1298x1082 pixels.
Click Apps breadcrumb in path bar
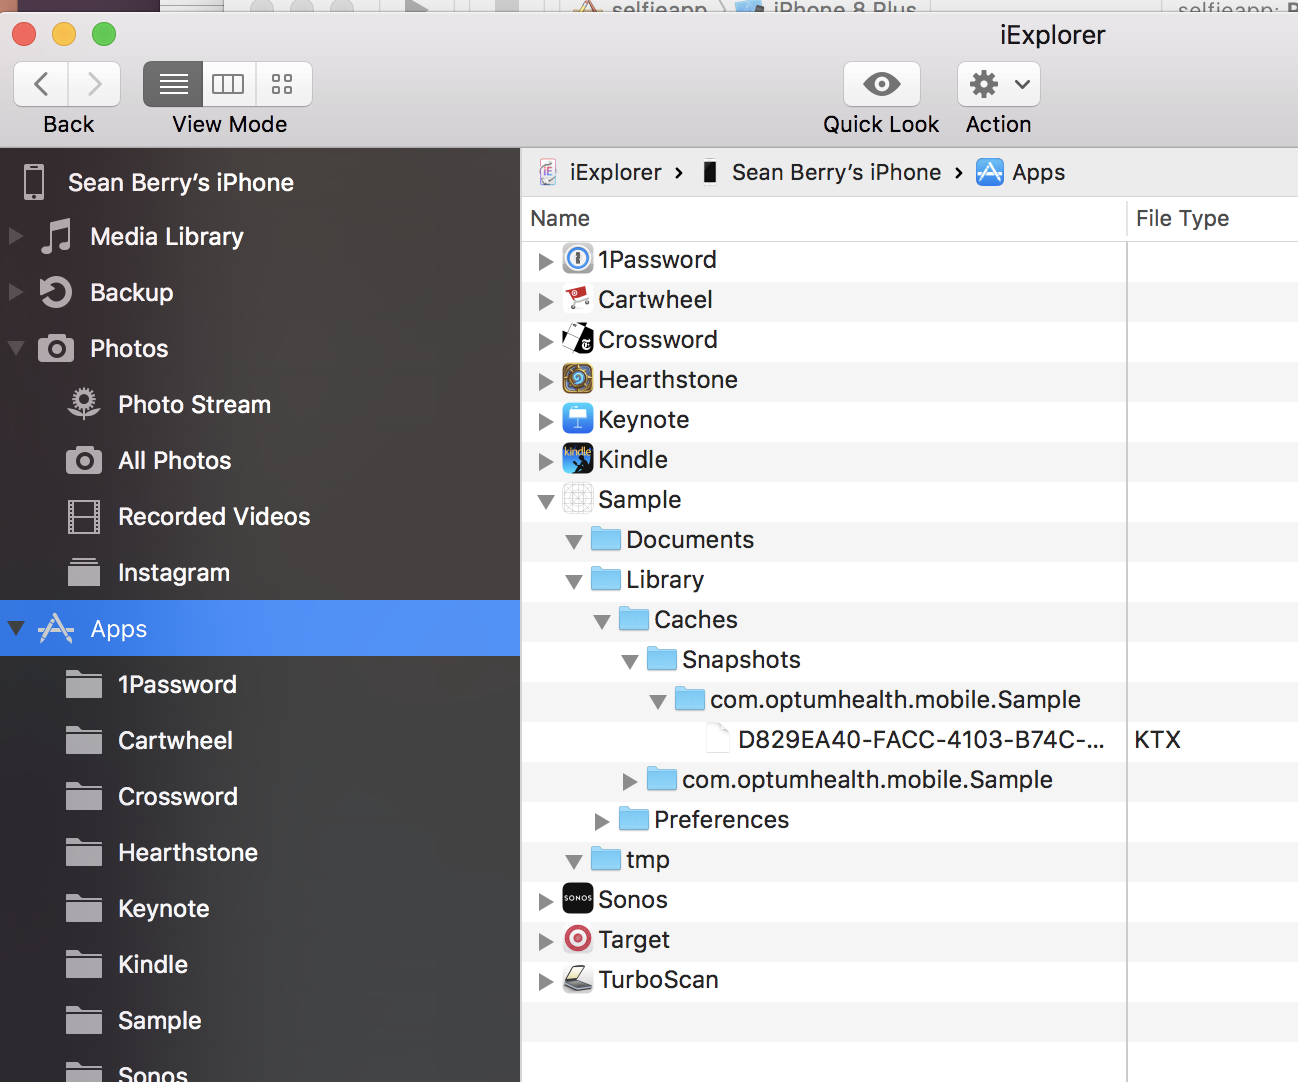click(x=1021, y=172)
